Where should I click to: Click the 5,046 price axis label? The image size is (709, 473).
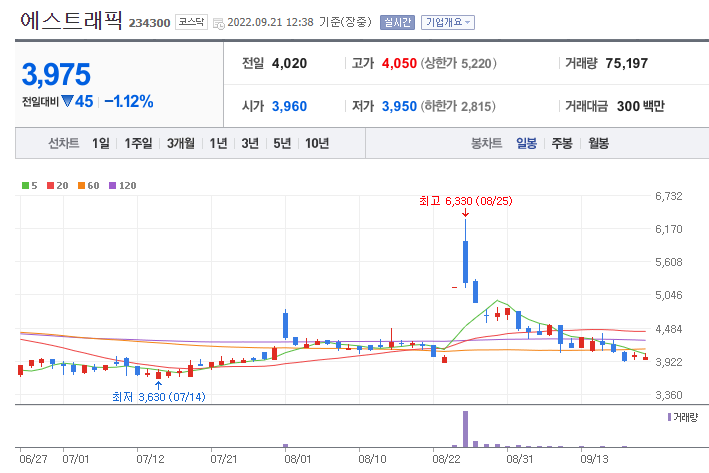(669, 295)
